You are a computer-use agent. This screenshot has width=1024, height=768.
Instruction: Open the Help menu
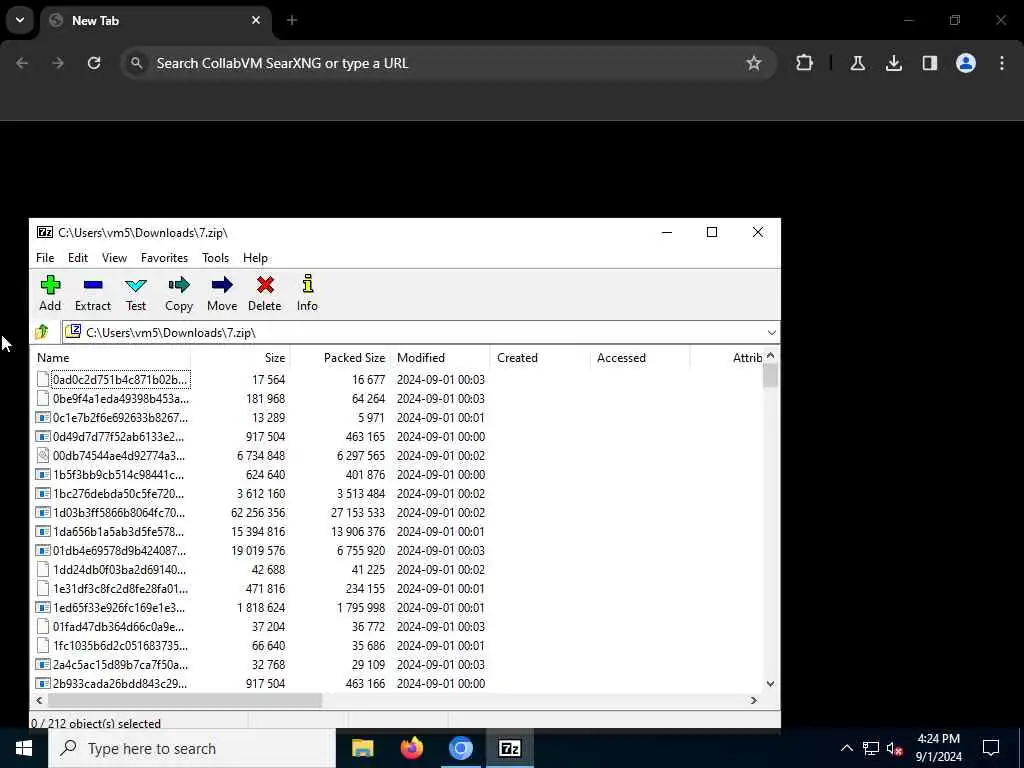tap(255, 258)
